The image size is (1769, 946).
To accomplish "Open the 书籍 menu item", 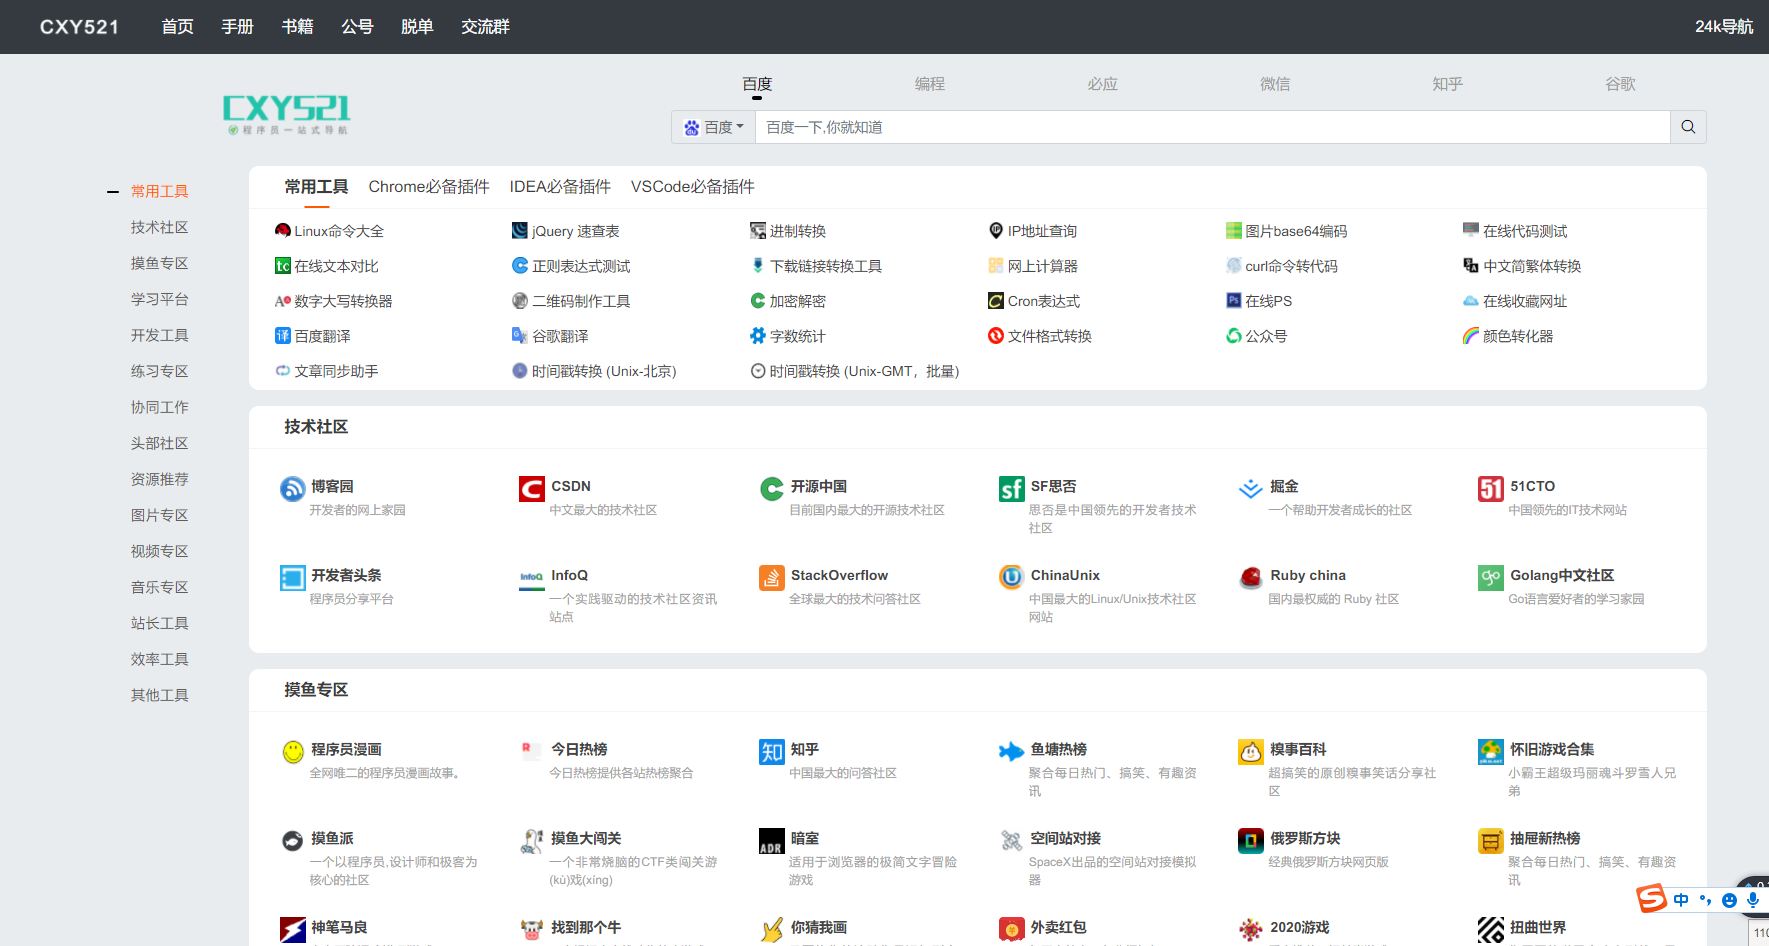I will (x=296, y=27).
